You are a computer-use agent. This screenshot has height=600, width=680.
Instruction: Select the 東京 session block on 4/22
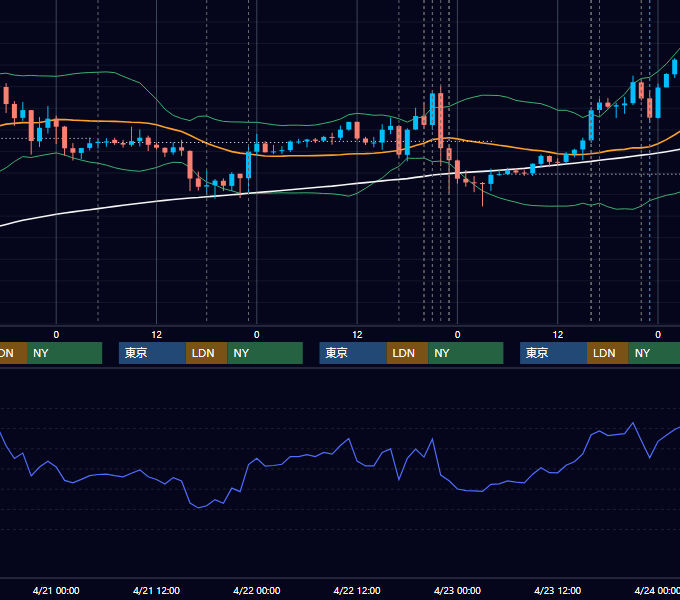pyautogui.click(x=353, y=353)
